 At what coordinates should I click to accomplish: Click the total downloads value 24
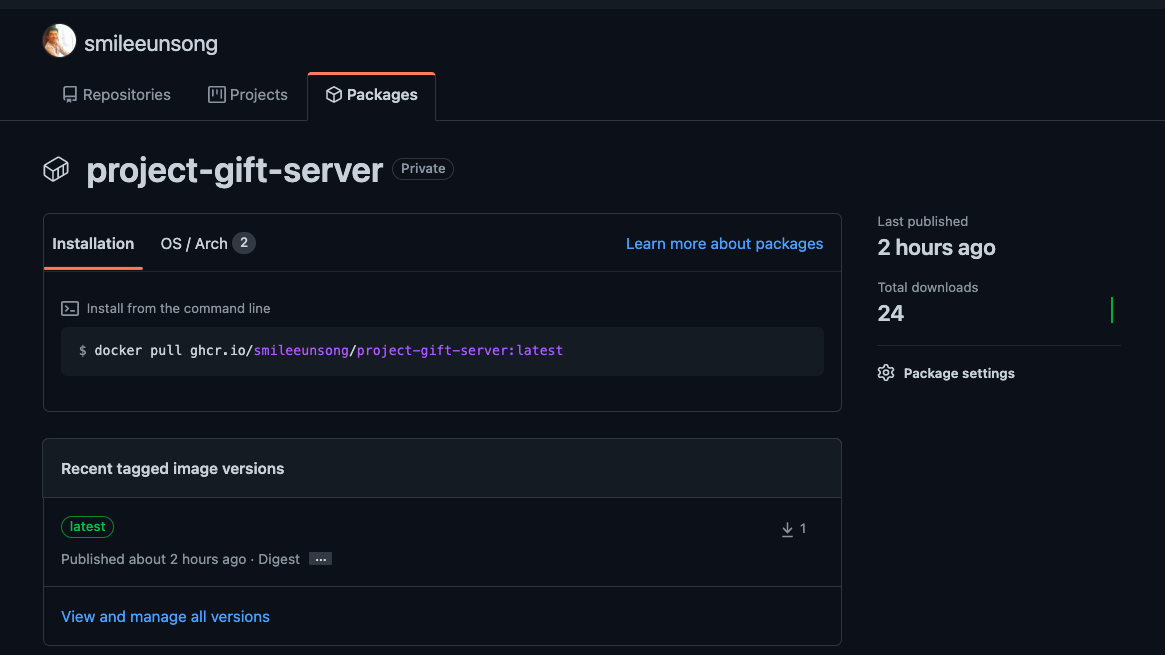pos(891,313)
